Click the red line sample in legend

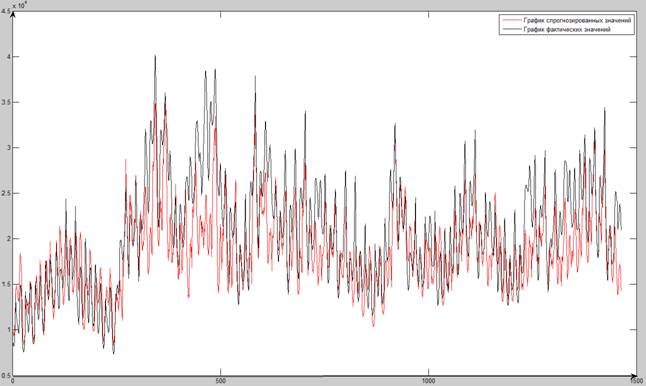click(511, 20)
